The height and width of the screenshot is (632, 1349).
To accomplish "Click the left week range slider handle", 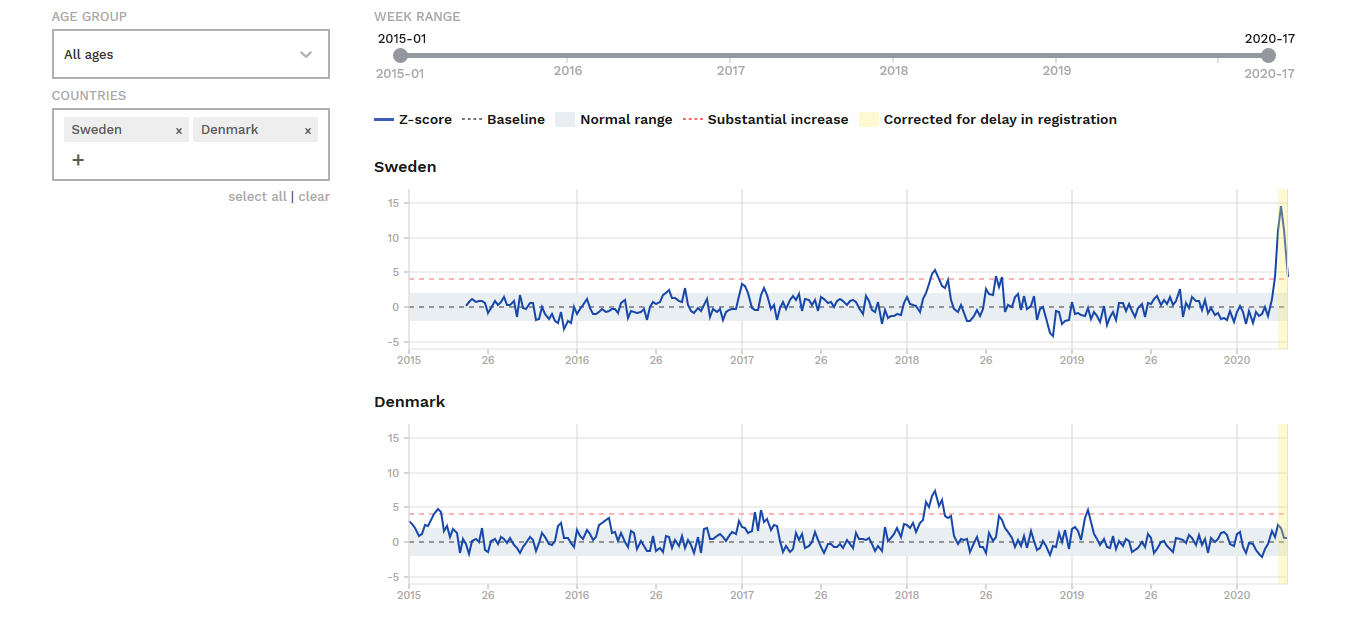I will (400, 55).
